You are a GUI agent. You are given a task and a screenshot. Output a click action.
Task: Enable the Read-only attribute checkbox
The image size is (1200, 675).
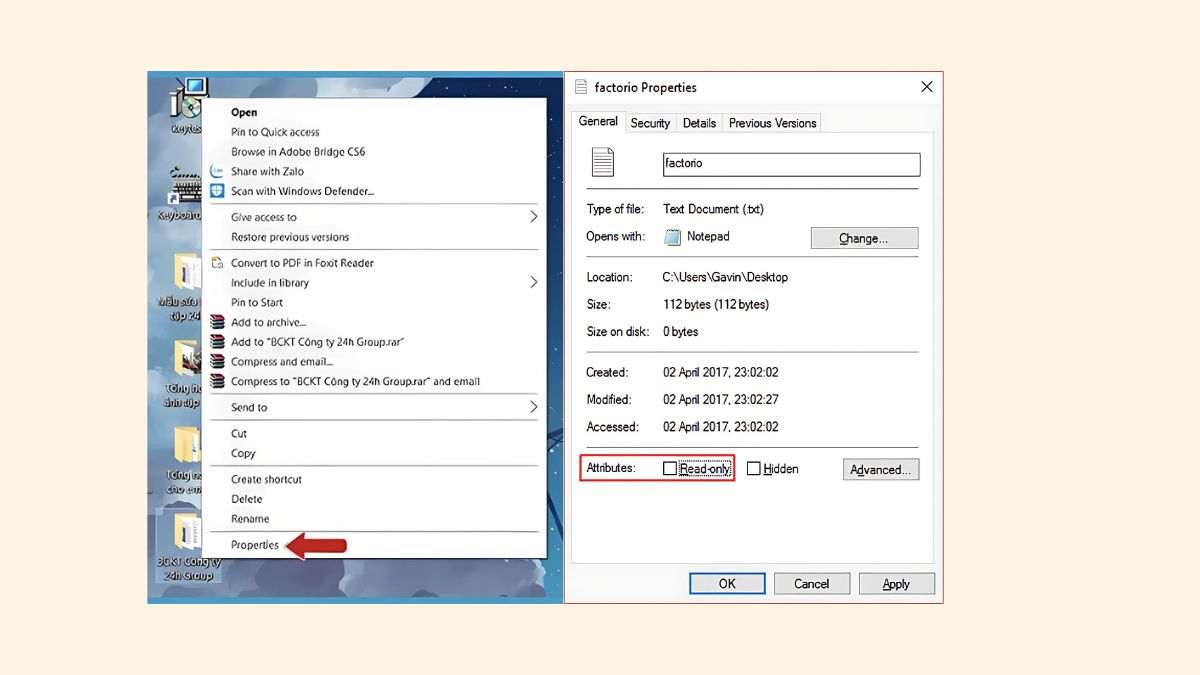[670, 469]
